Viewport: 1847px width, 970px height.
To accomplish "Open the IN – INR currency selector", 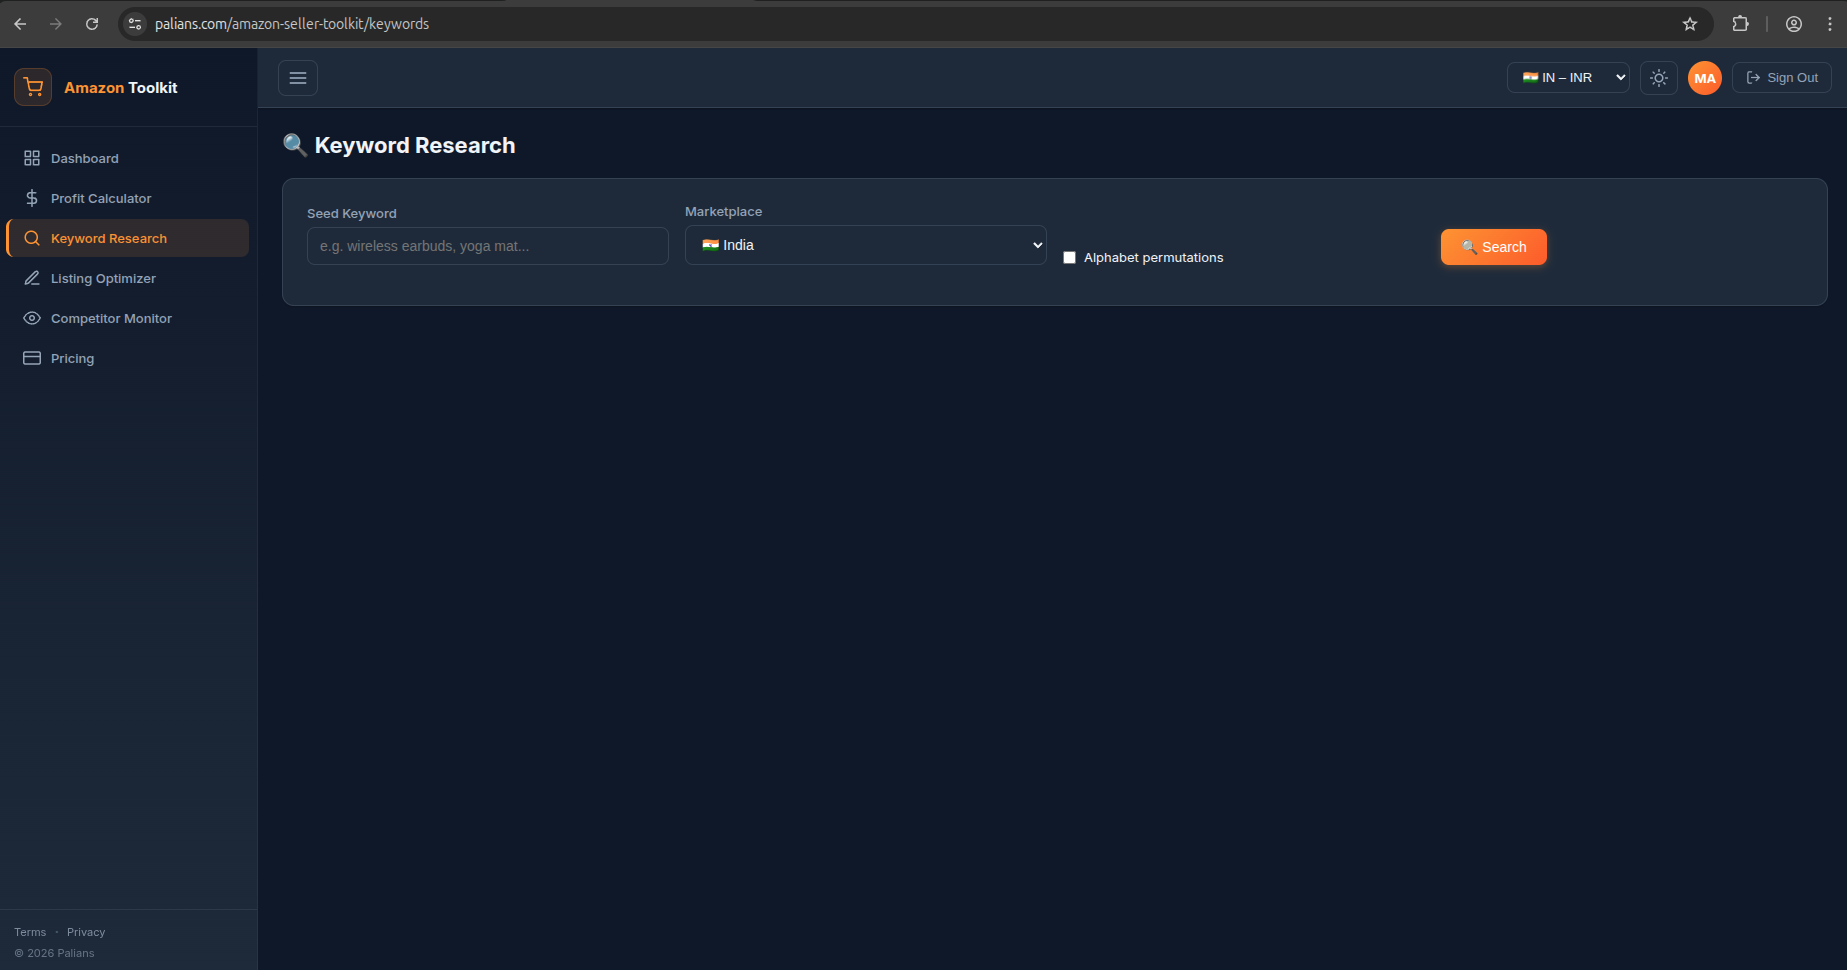I will pyautogui.click(x=1567, y=77).
